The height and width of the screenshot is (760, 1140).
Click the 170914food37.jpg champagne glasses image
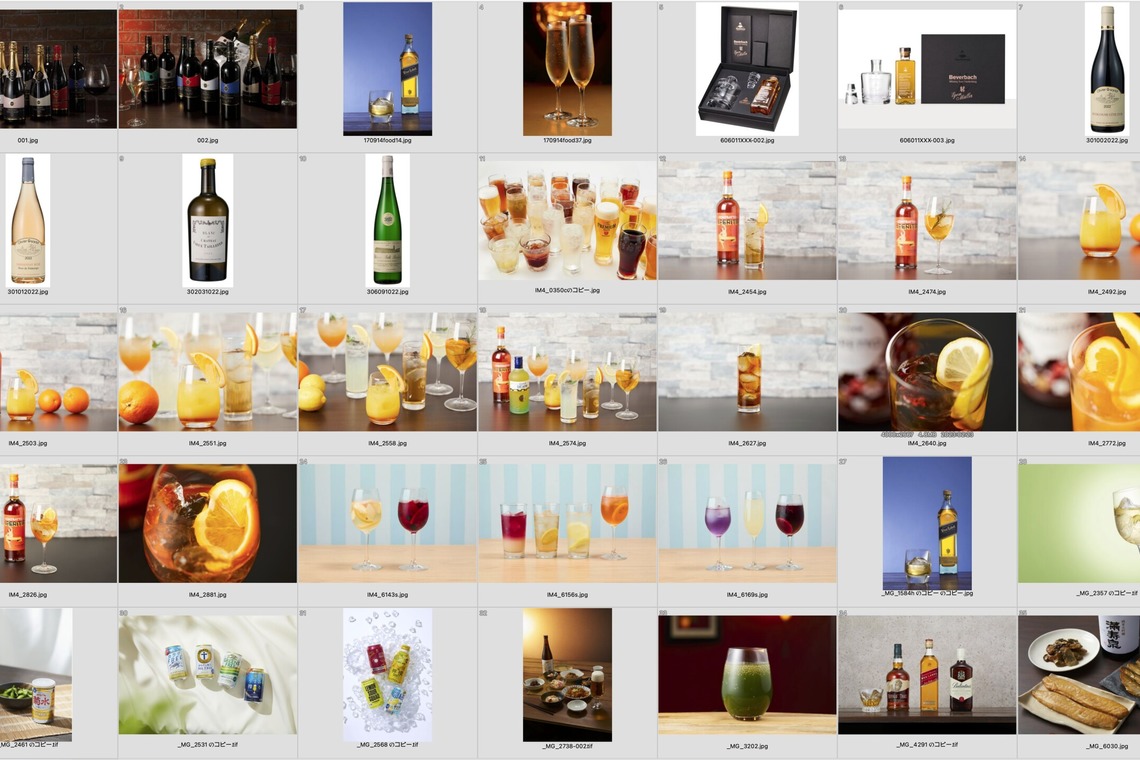coord(567,68)
